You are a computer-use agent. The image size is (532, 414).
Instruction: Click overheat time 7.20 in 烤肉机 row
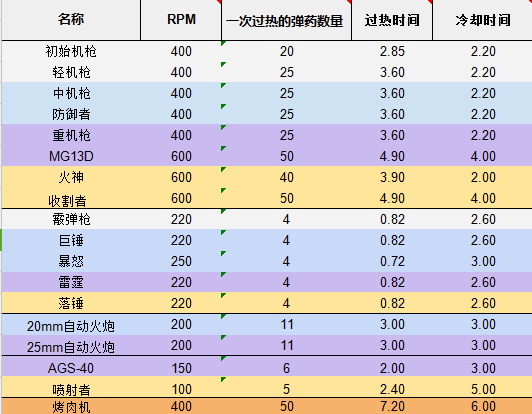[x=392, y=406]
